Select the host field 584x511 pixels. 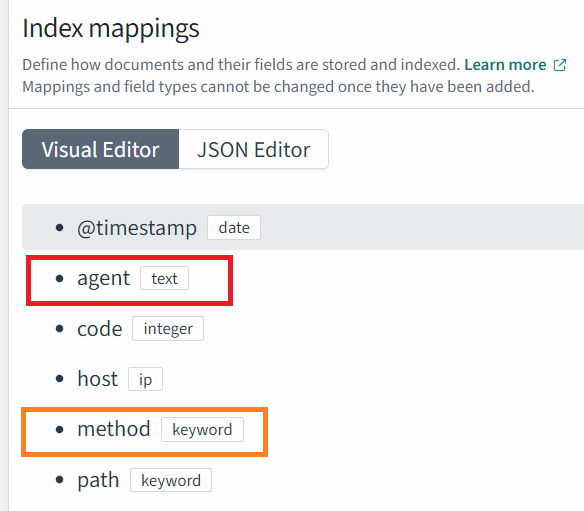pyautogui.click(x=97, y=379)
